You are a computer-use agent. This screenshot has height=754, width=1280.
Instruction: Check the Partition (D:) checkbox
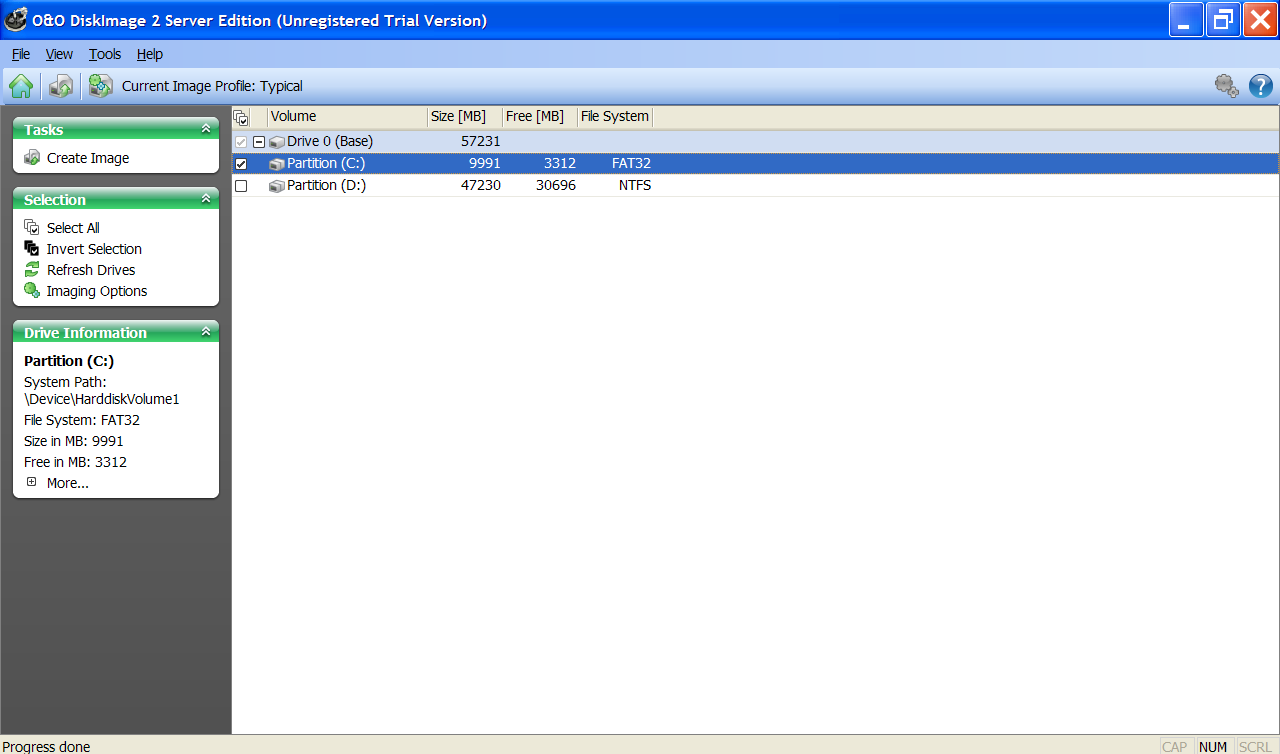pos(241,186)
